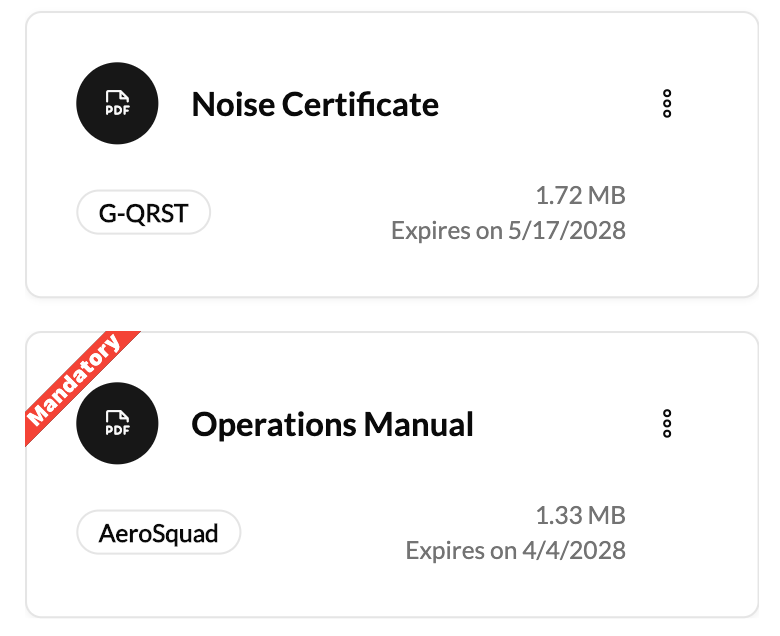Screen dimensions: 780x636
Task: Click the expiry date 4/4/2028
Action: (515, 550)
